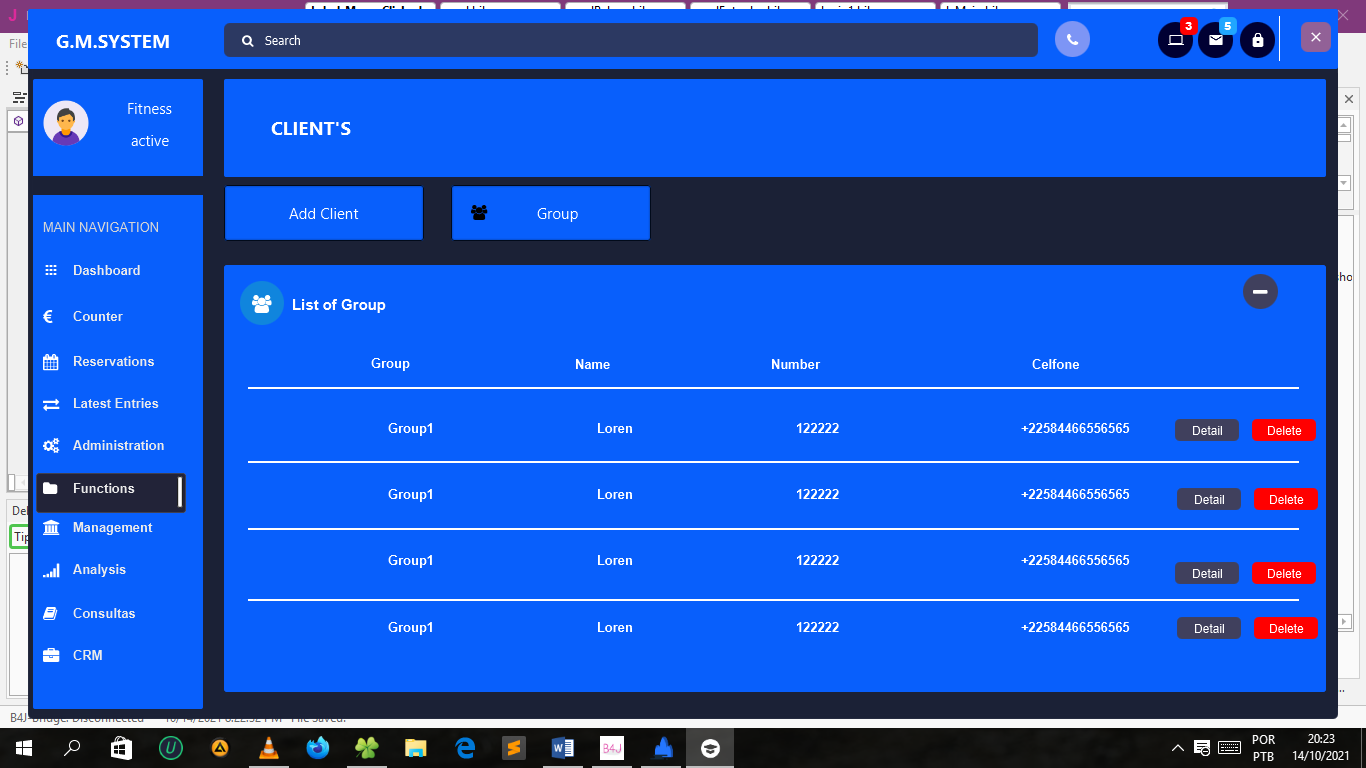Delete the last Group1 row
1366x768 pixels.
click(x=1286, y=628)
